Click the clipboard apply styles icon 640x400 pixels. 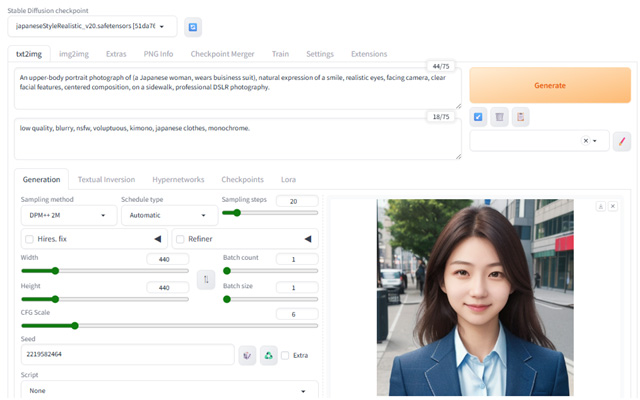(520, 117)
